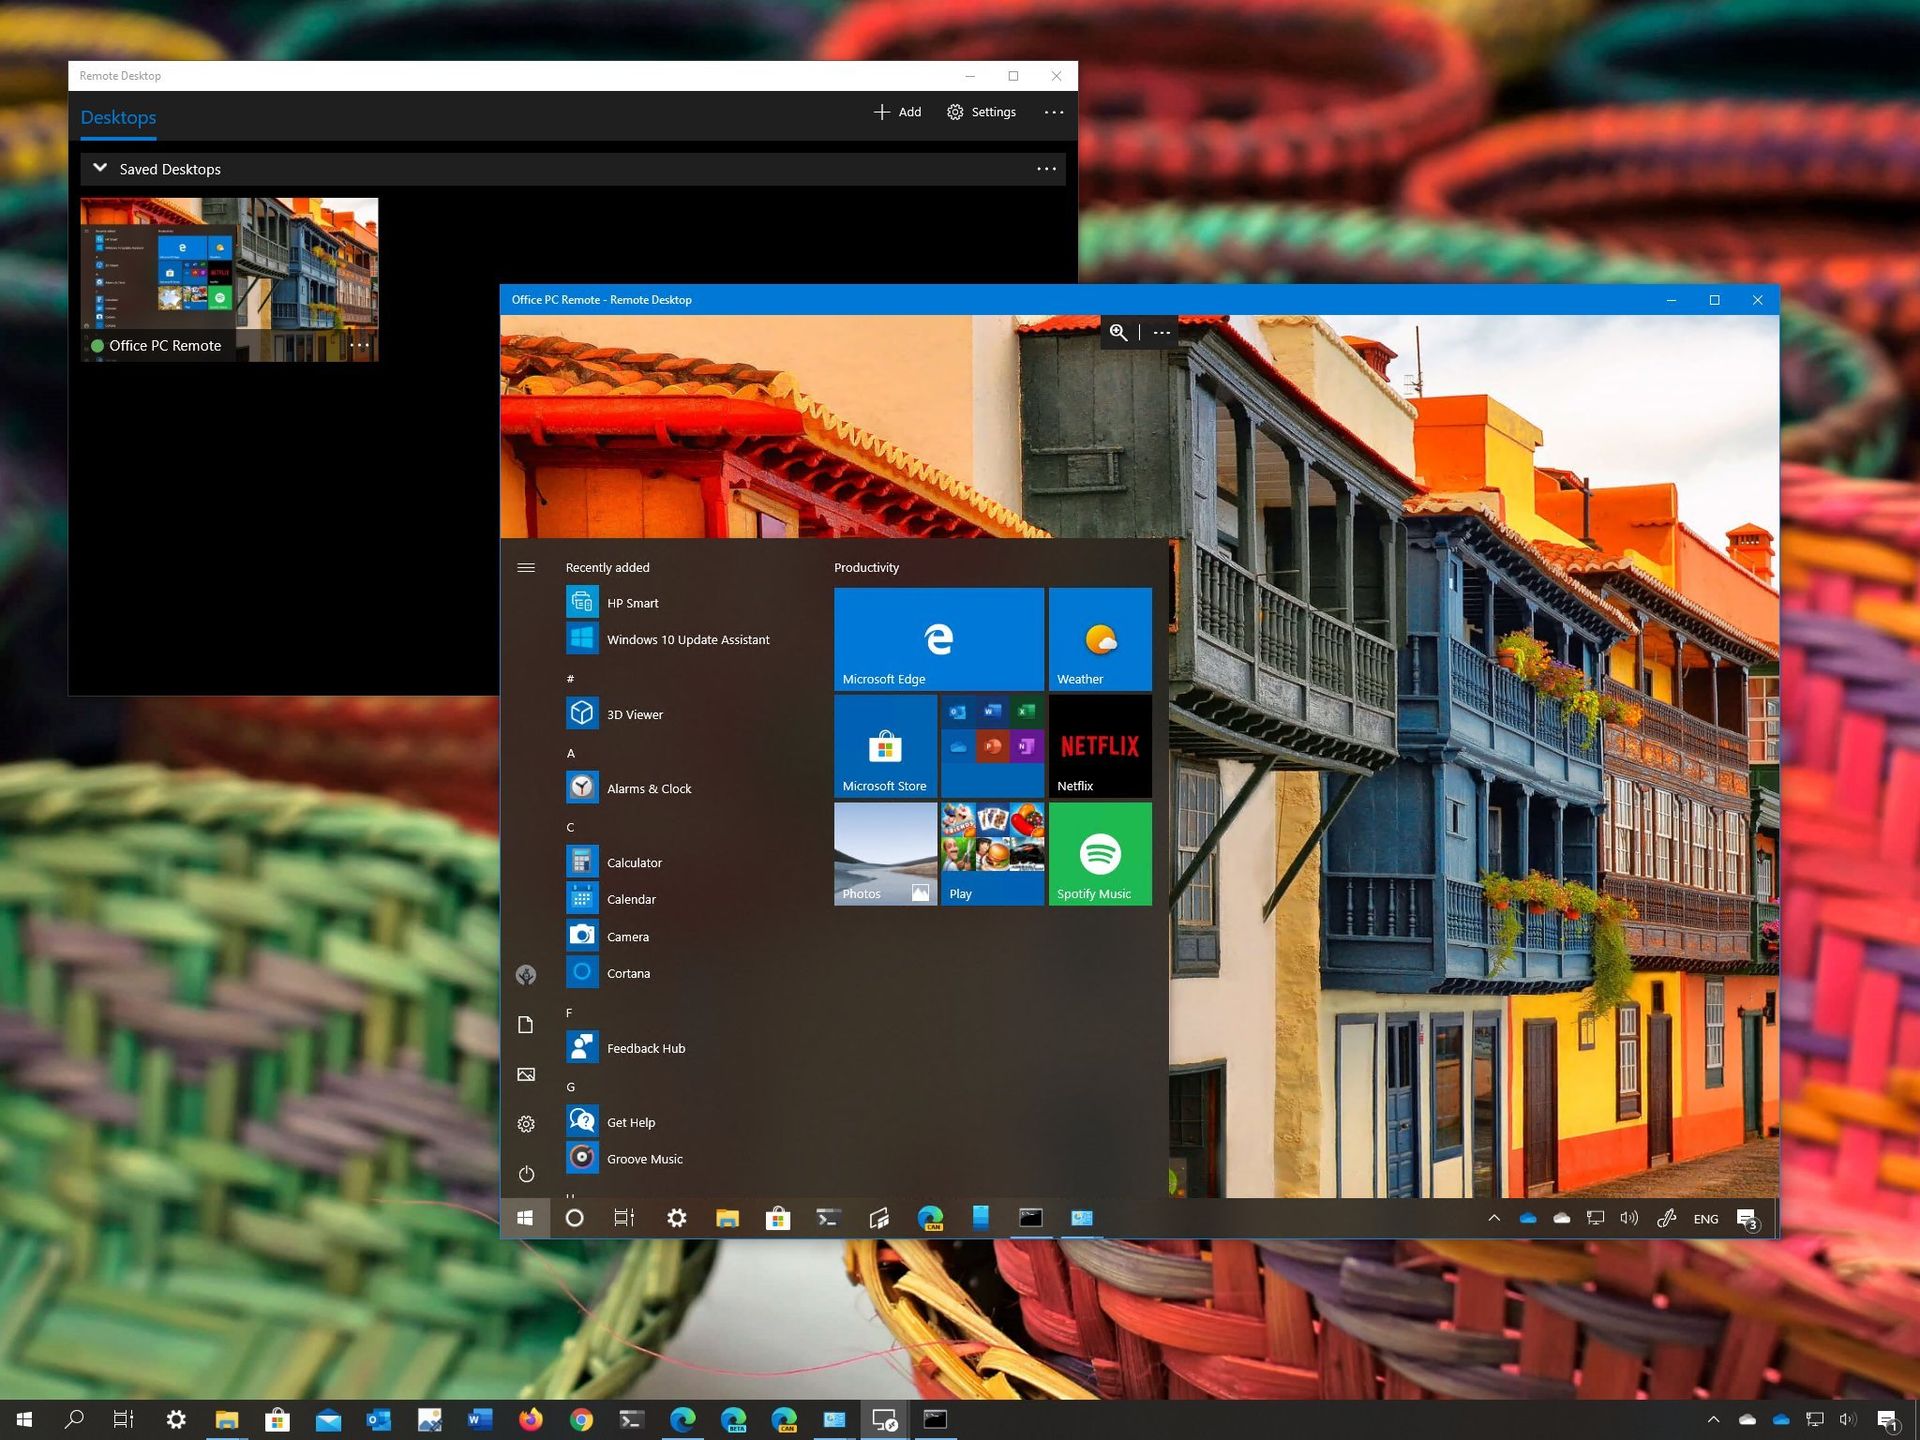Open Action Center from the remote system tray
Viewport: 1920px width, 1440px height.
pyautogui.click(x=1747, y=1218)
